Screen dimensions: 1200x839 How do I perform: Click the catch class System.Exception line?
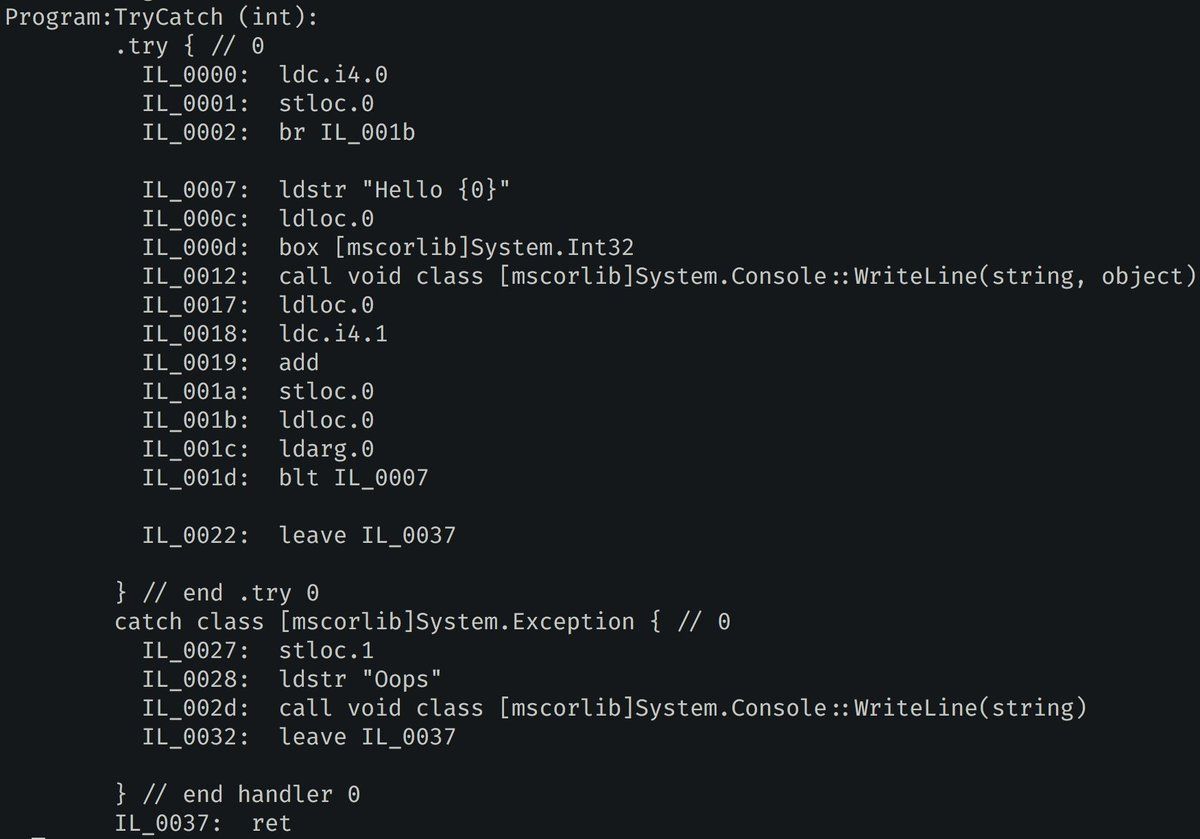tap(422, 622)
